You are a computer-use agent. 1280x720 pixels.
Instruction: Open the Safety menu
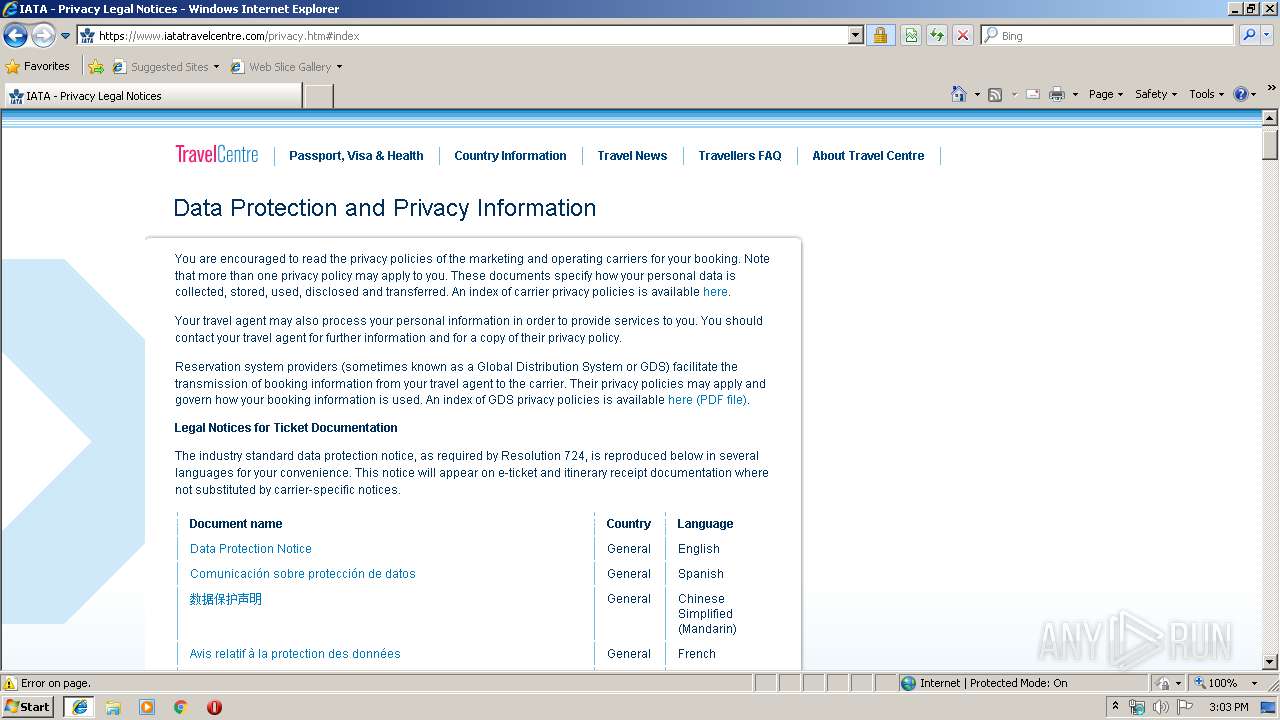pyautogui.click(x=1155, y=94)
